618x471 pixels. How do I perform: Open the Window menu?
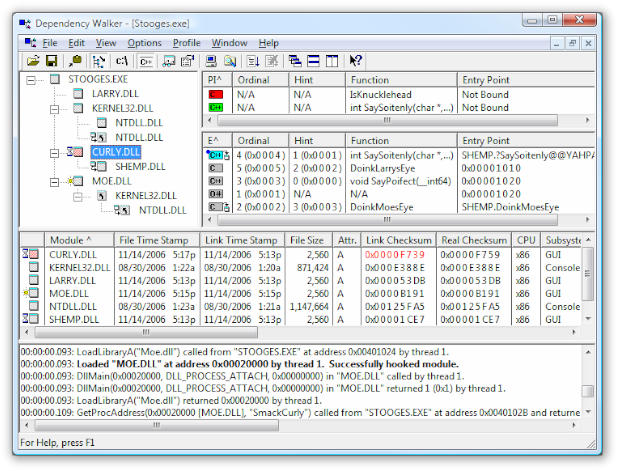point(229,43)
